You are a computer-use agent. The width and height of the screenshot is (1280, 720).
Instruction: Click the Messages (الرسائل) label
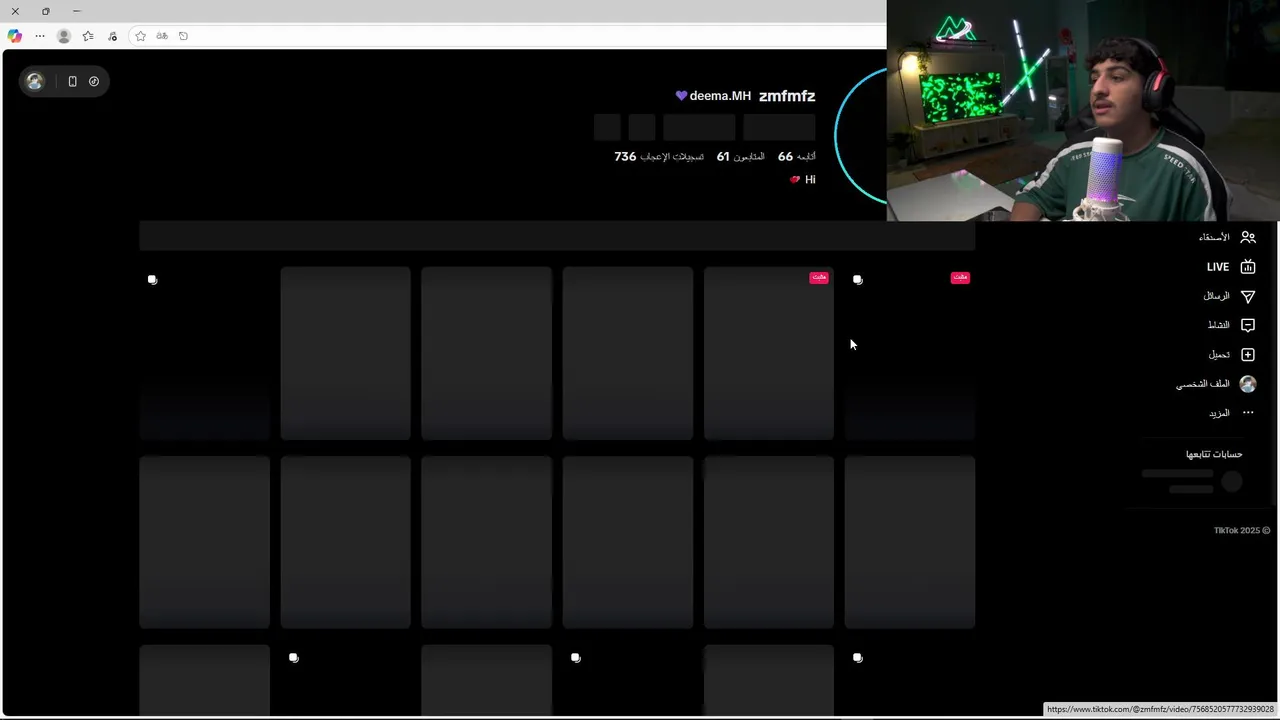click(x=1216, y=296)
